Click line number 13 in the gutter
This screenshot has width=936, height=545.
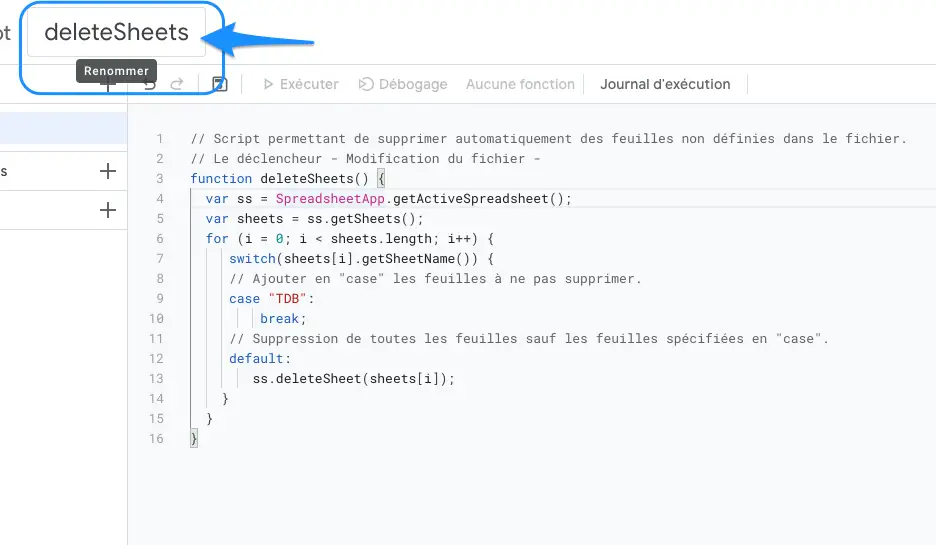(156, 378)
